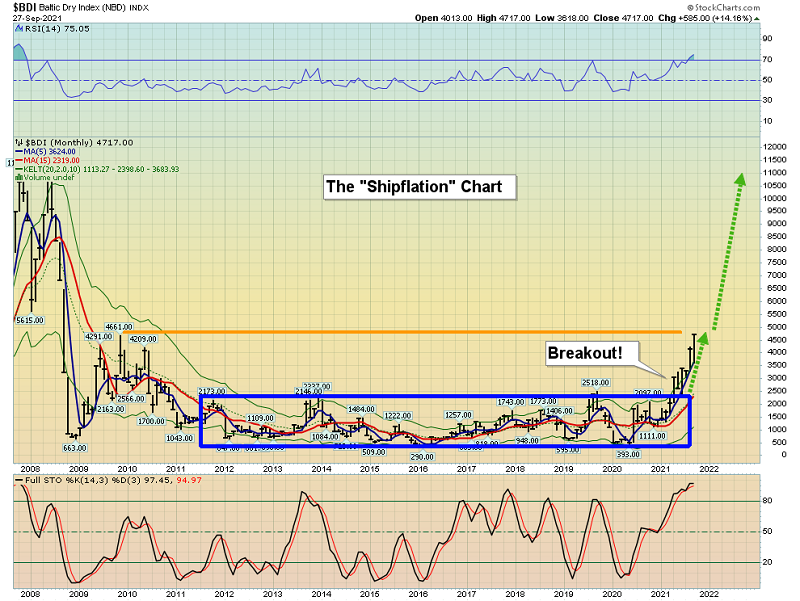This screenshot has height=601, width=800.
Task: Click the 12000 value on price axis
Action: click(x=774, y=147)
